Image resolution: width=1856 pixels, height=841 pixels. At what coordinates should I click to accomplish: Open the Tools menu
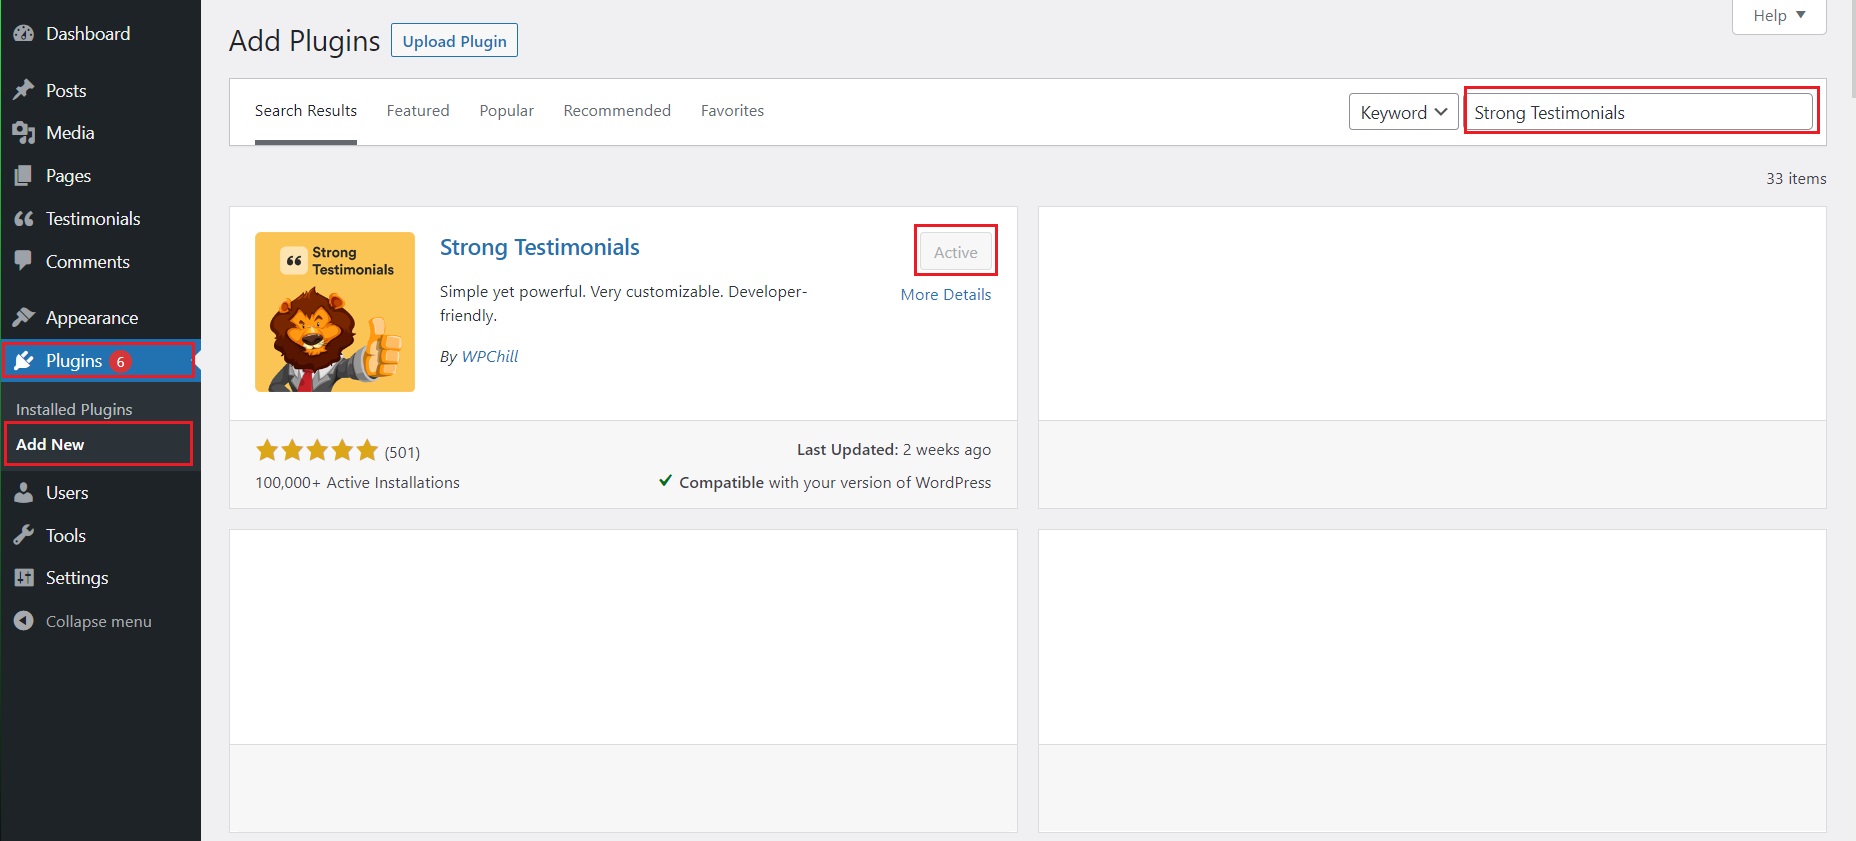[100, 536]
